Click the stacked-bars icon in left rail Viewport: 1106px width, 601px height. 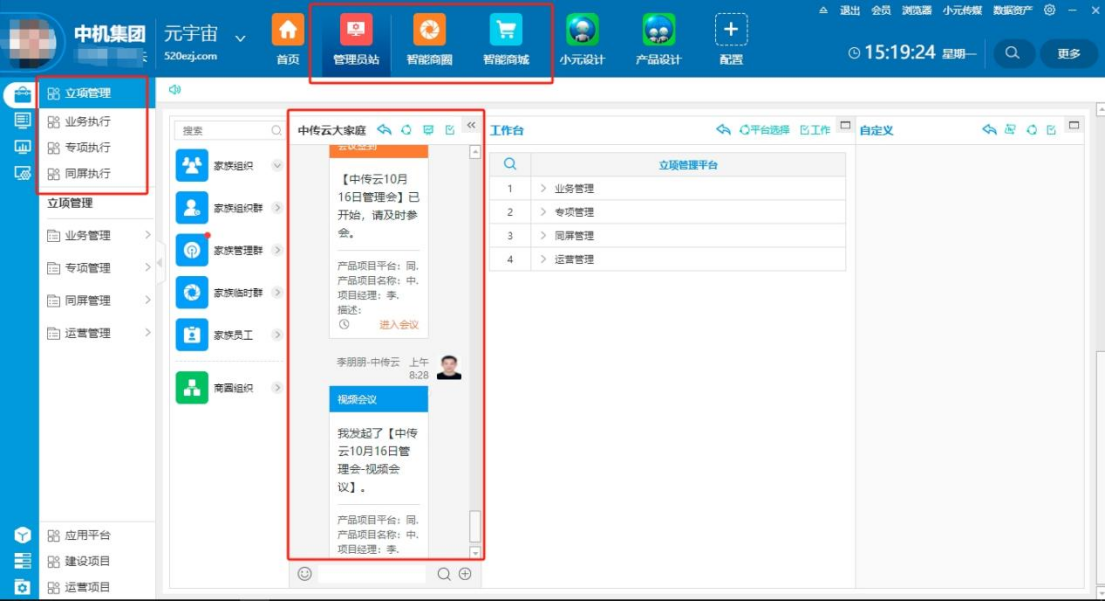pyautogui.click(x=22, y=561)
